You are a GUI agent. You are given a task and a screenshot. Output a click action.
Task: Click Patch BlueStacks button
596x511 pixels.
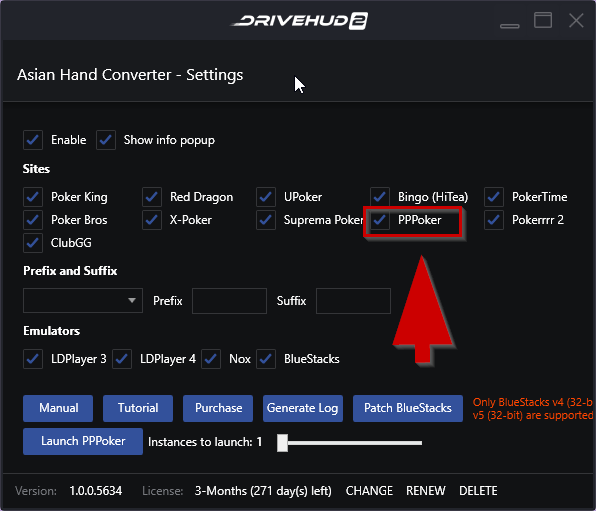pos(408,408)
